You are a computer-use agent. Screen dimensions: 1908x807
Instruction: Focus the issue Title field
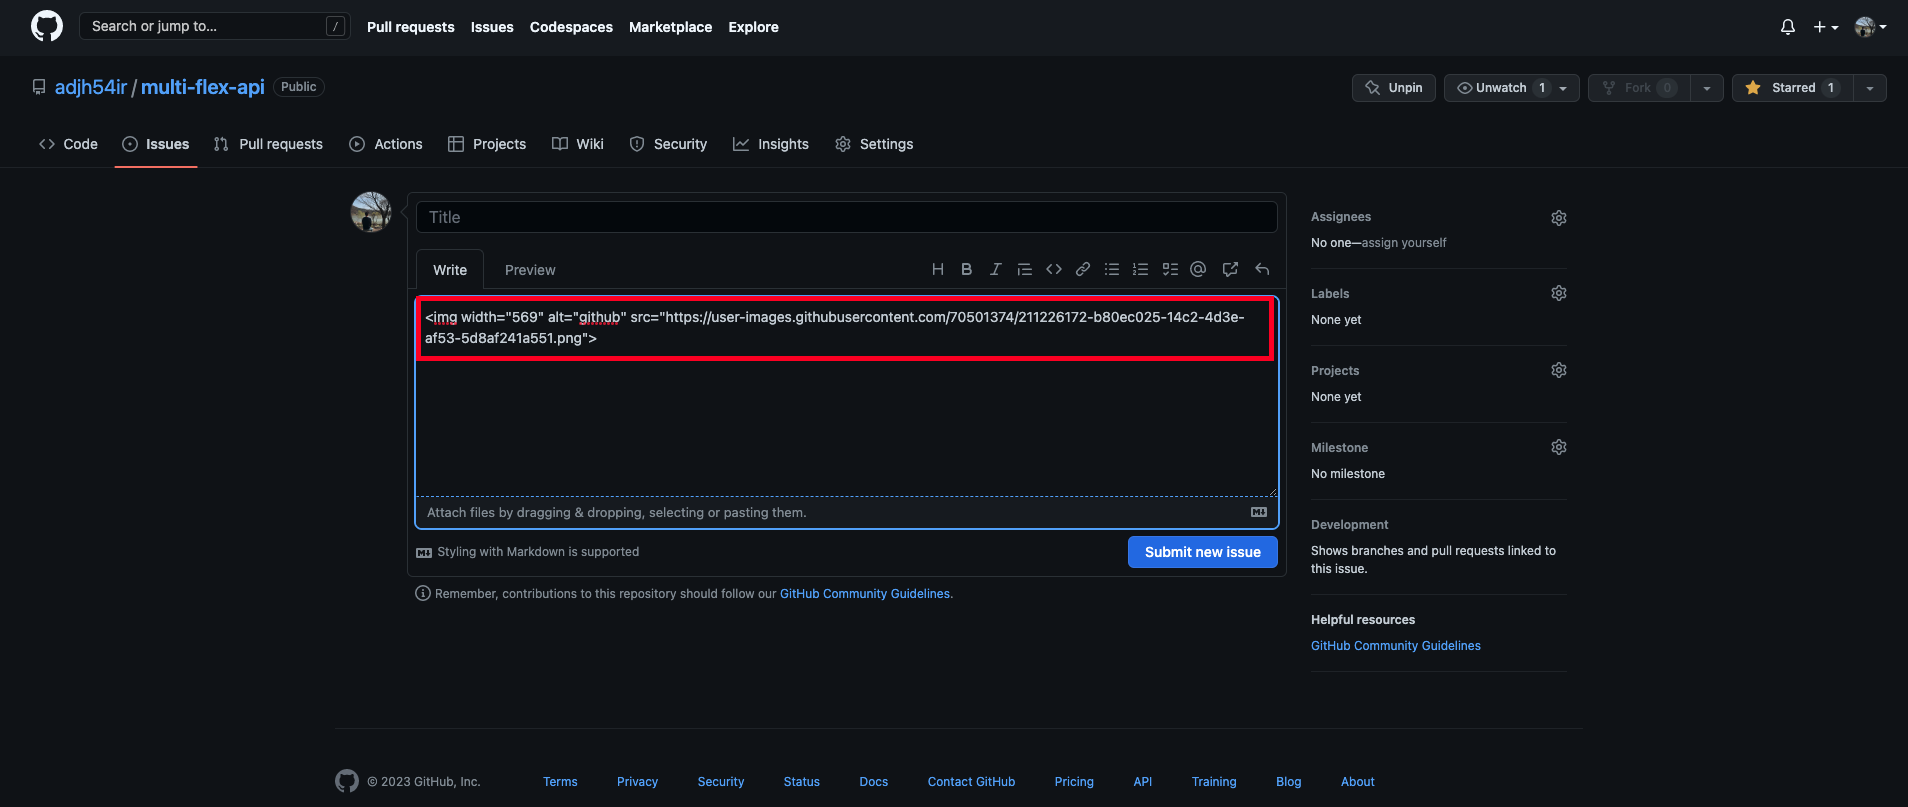(x=847, y=217)
